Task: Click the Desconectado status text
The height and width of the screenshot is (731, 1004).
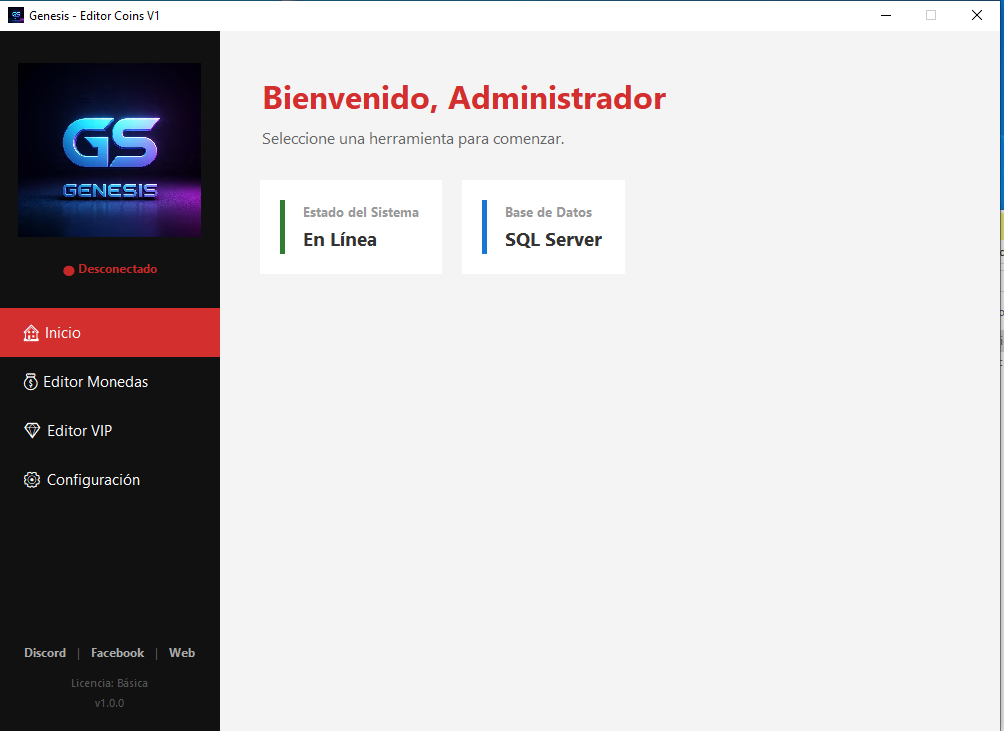Action: (x=118, y=269)
